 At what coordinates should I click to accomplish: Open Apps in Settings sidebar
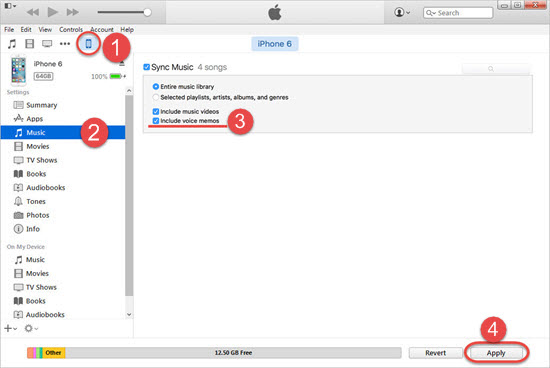point(34,119)
